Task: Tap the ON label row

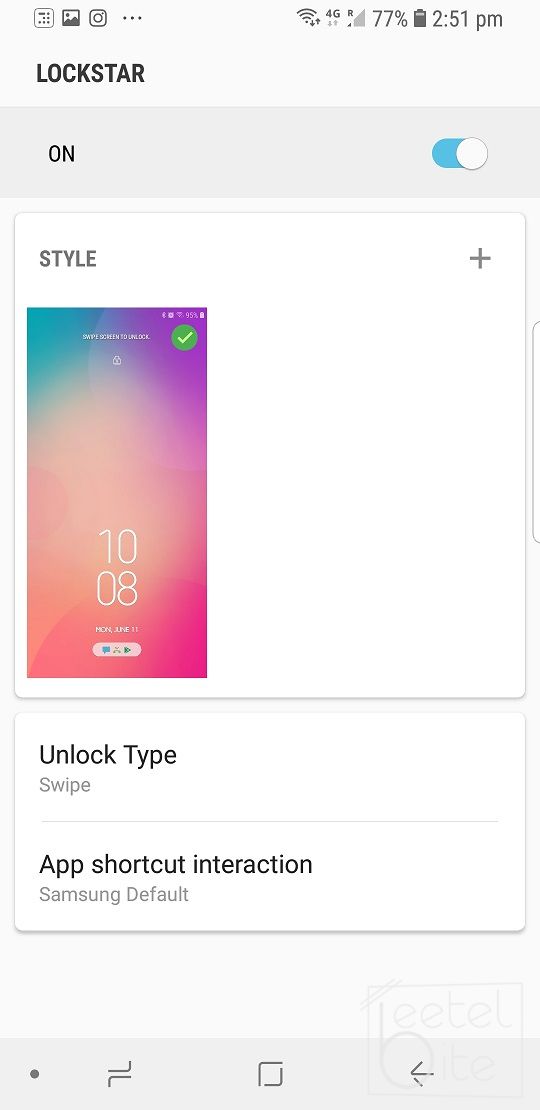Action: coord(270,153)
